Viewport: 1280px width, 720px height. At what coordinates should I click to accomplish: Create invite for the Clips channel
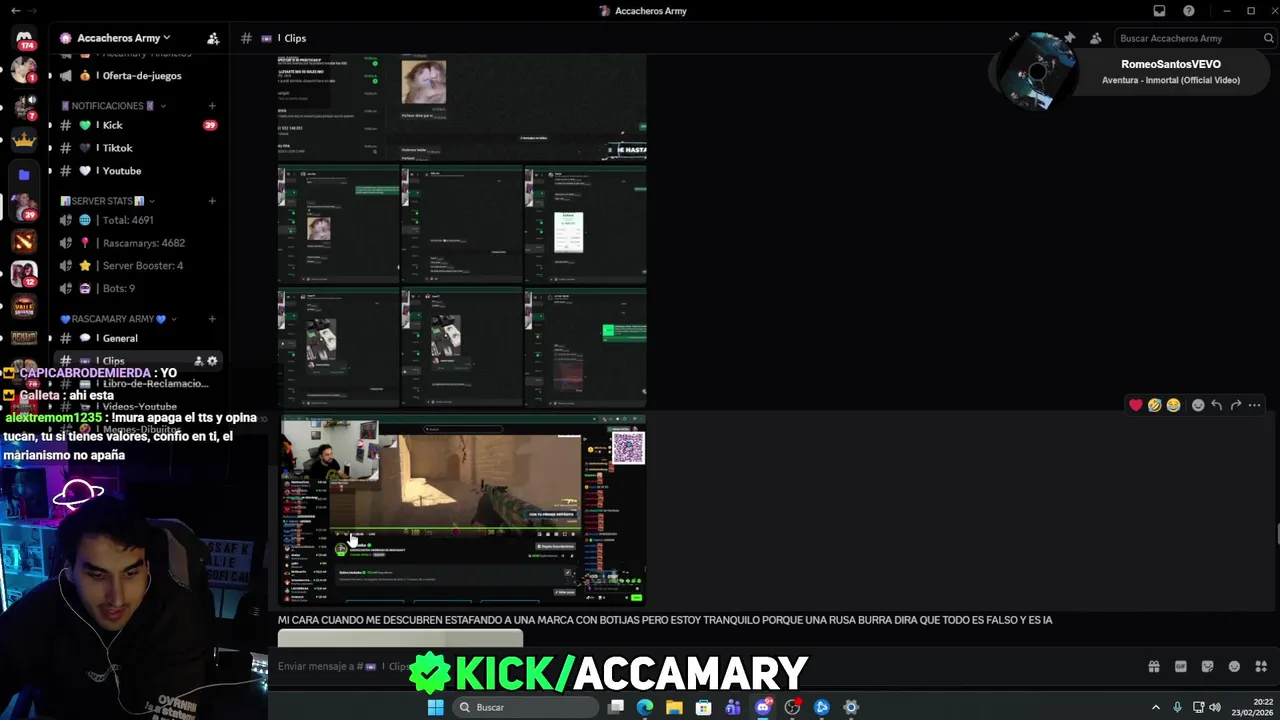pyautogui.click(x=198, y=361)
